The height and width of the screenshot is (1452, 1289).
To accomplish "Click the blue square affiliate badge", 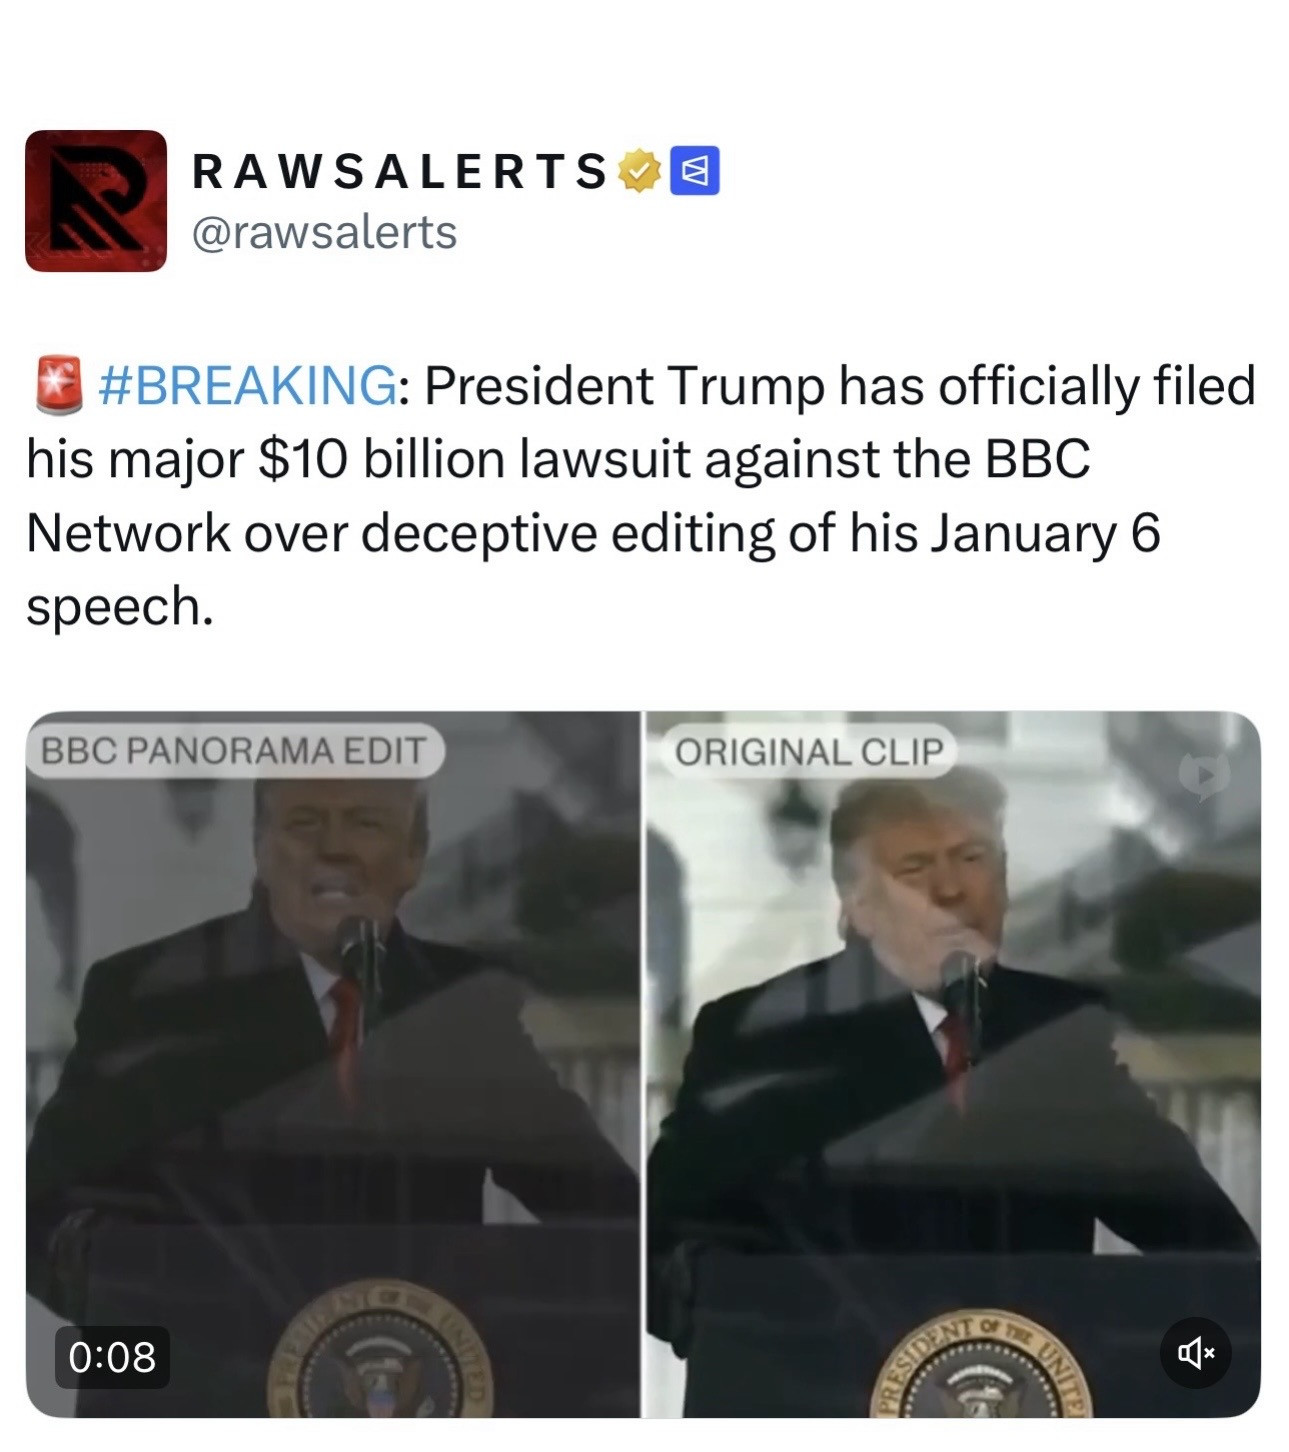I will pos(695,171).
